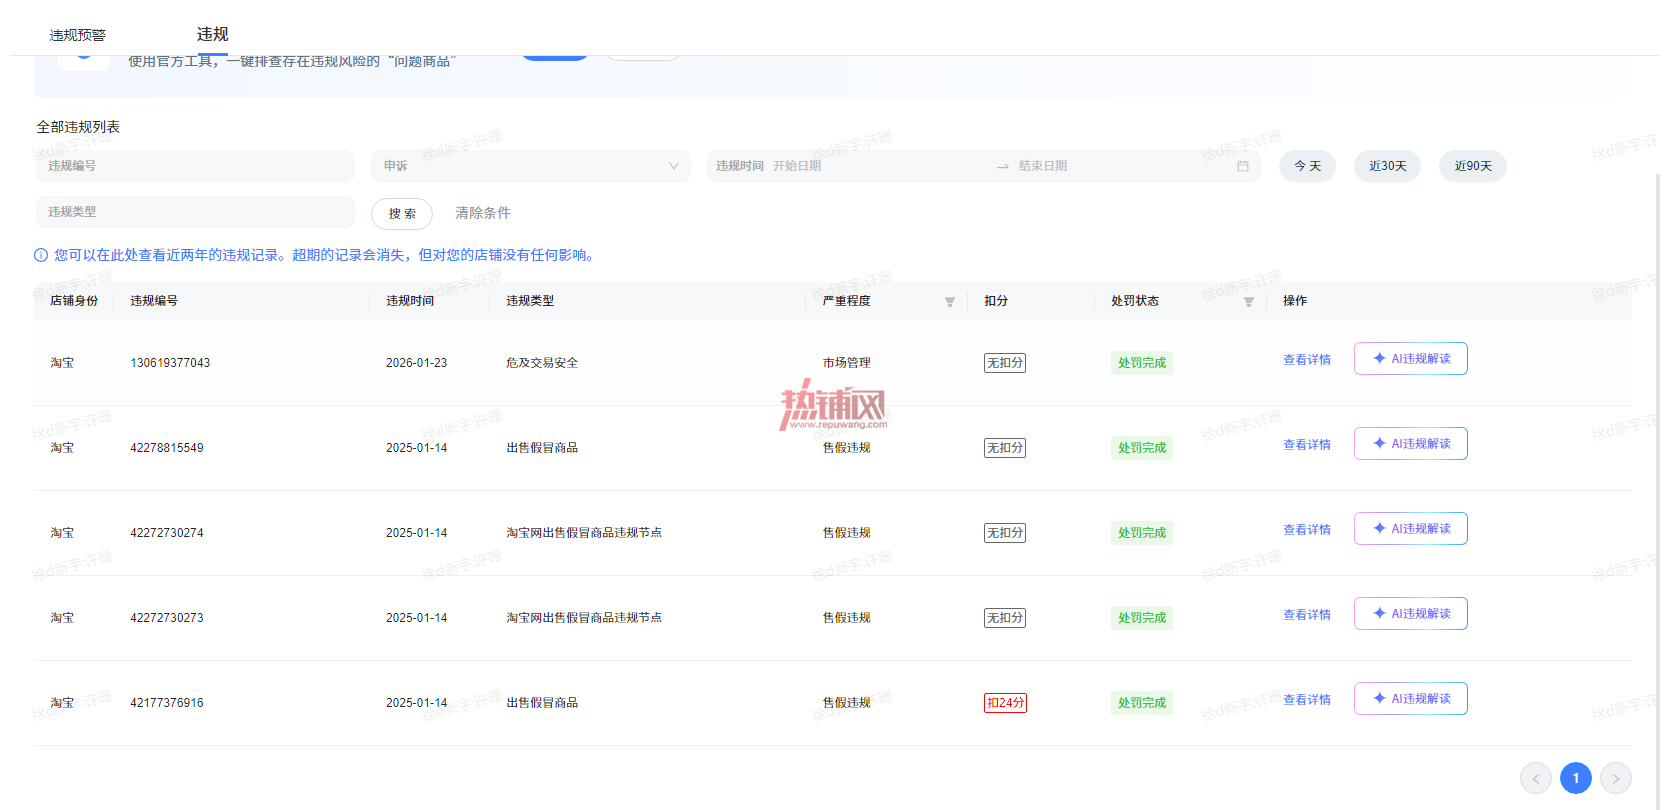Viewport: 1667px width, 810px height.
Task: Click 处罚完成 status for violation 130619377043
Action: point(1142,363)
